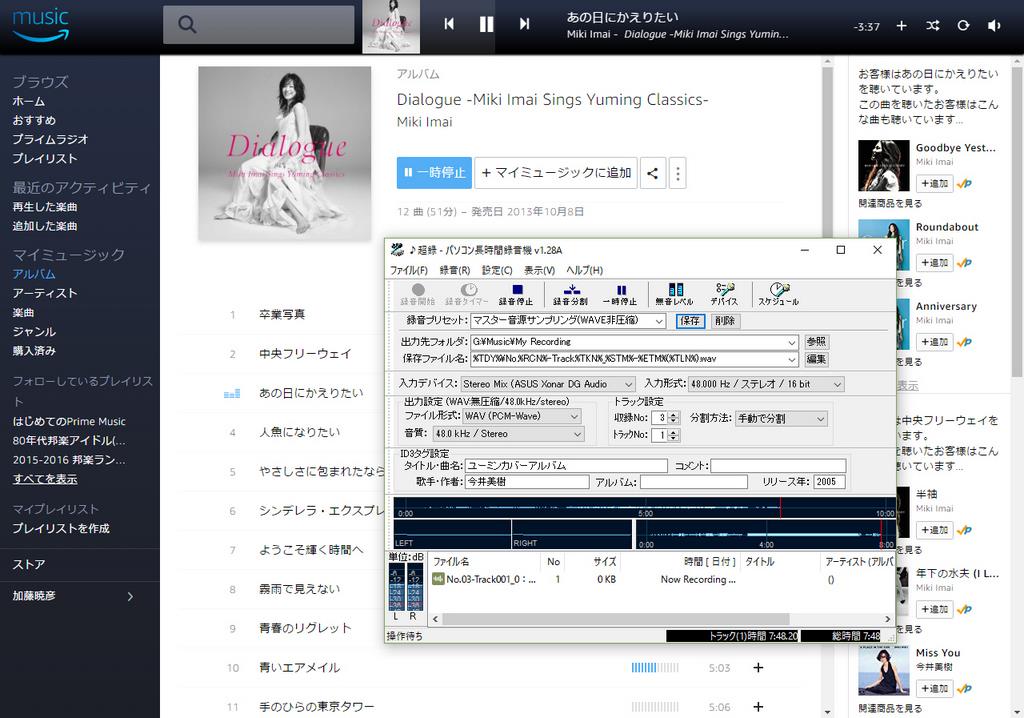
Task: Click the 歌手・作者 input field
Action: coord(527,482)
